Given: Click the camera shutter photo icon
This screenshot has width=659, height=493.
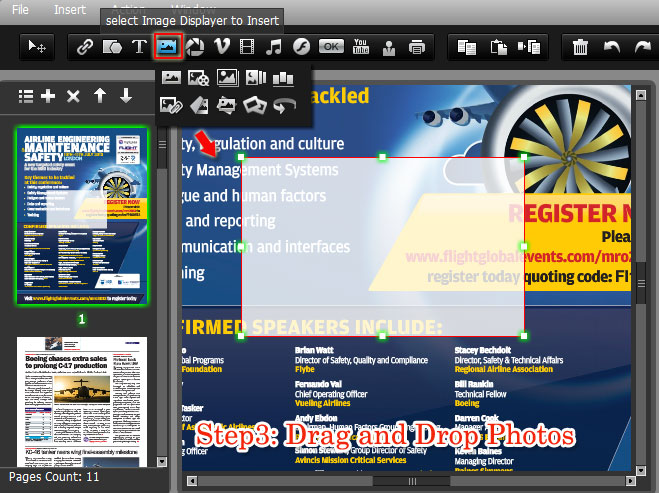Looking at the screenshot, I should 195,47.
